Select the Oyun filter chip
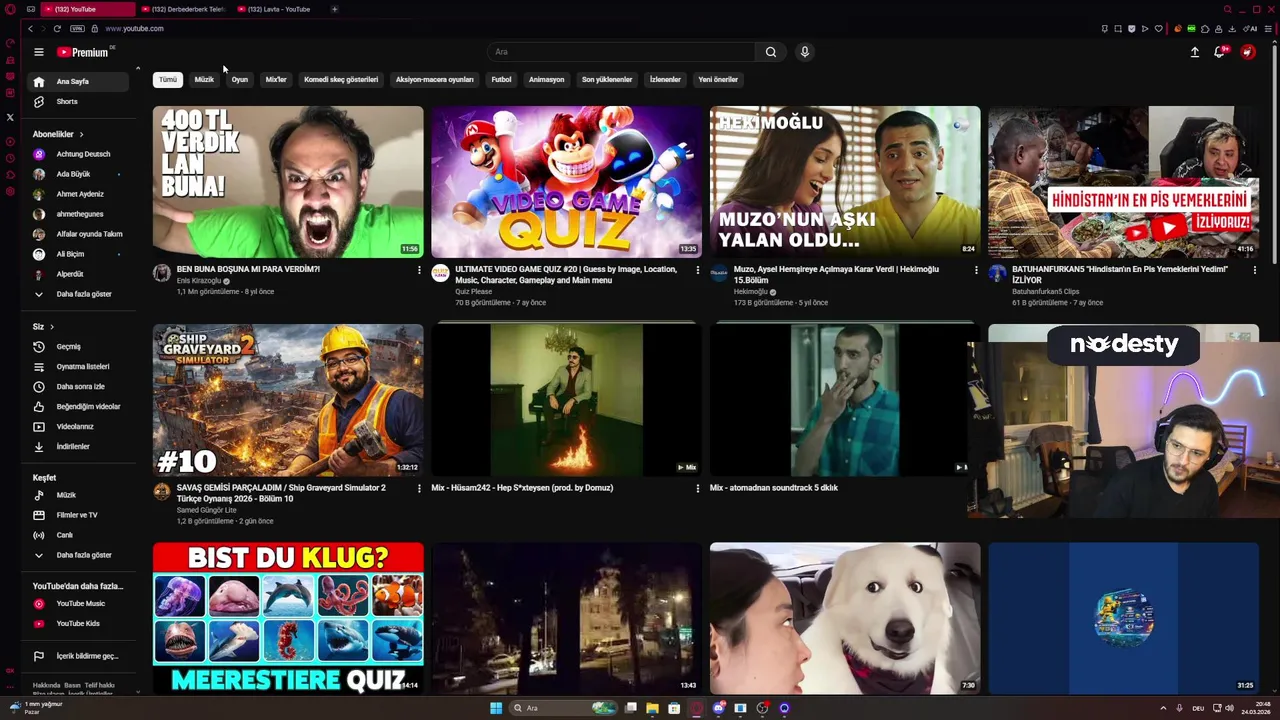This screenshot has height=720, width=1280. tap(240, 79)
